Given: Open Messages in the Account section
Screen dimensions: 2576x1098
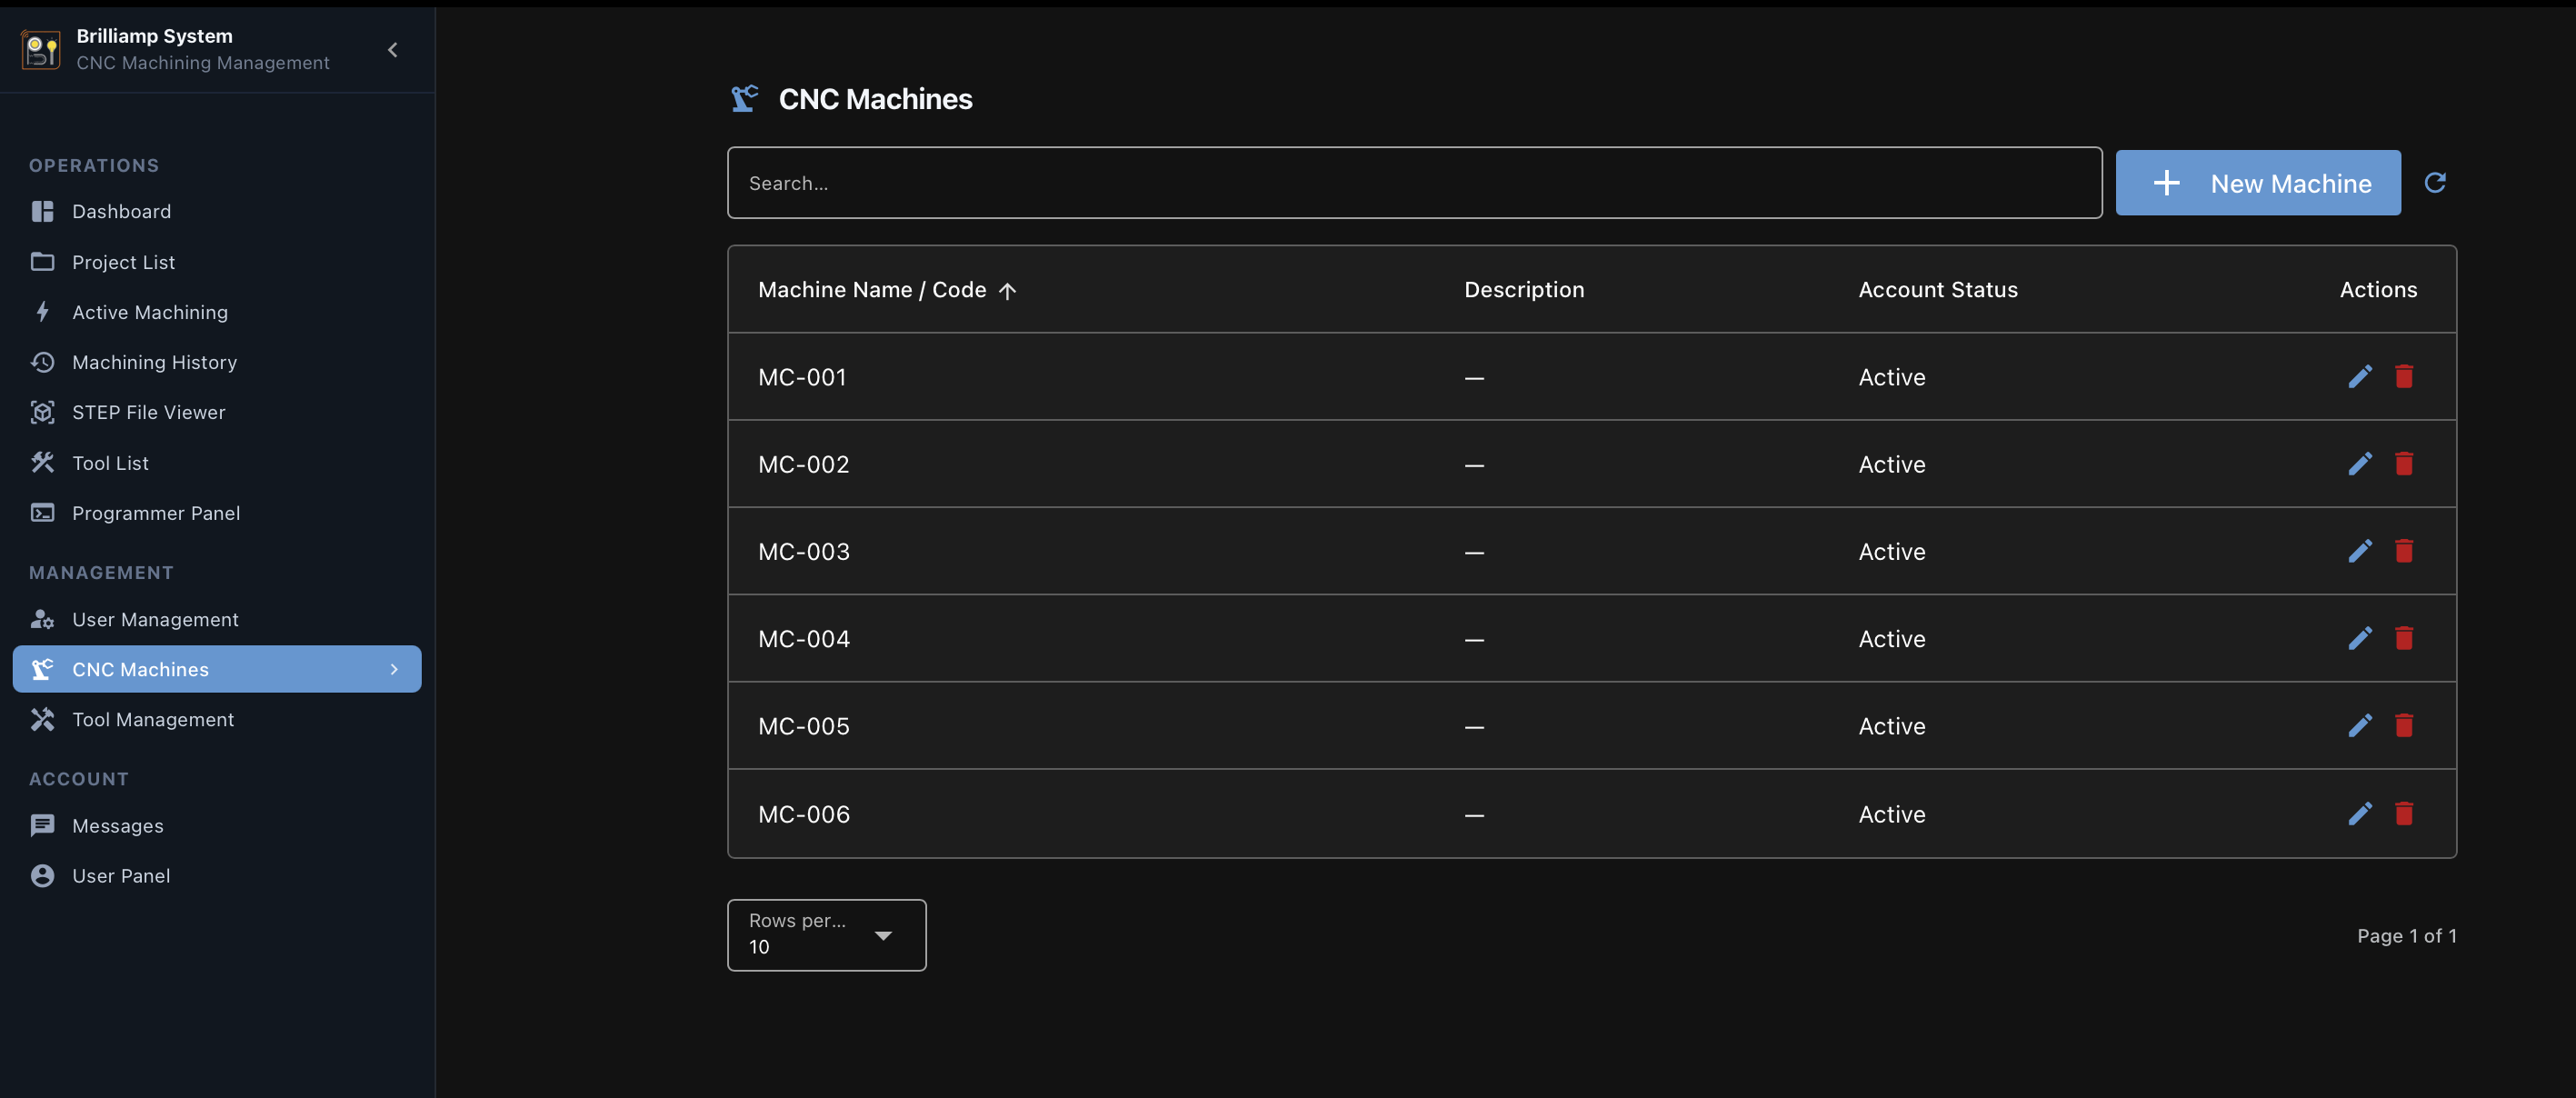Looking at the screenshot, I should (x=217, y=825).
